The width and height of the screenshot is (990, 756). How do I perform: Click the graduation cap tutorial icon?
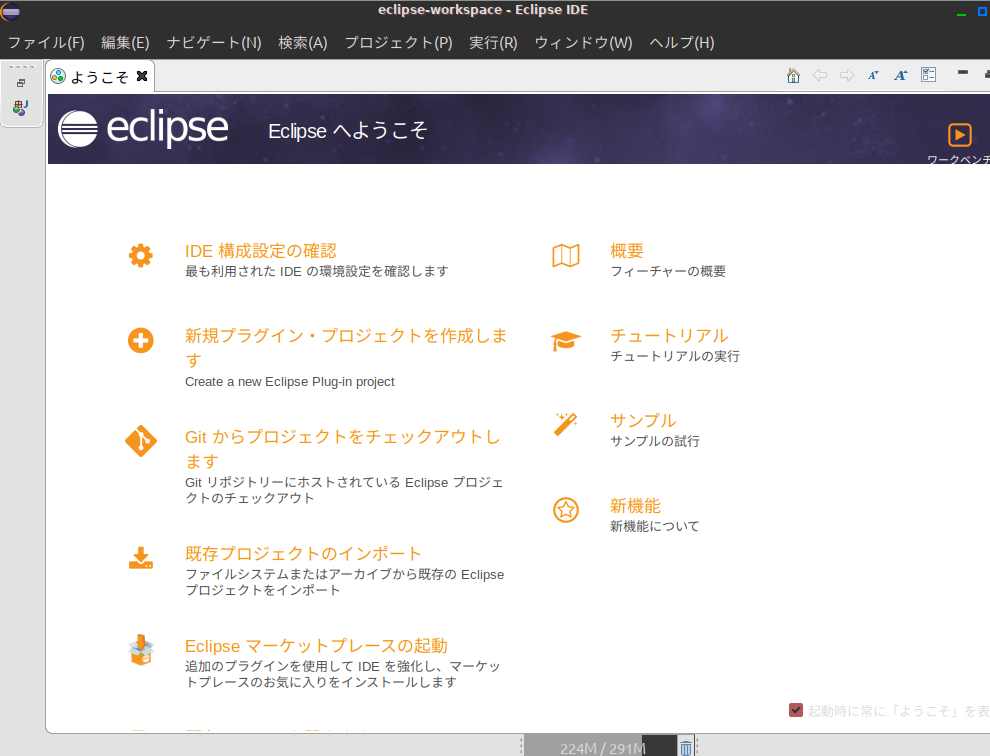(x=566, y=341)
